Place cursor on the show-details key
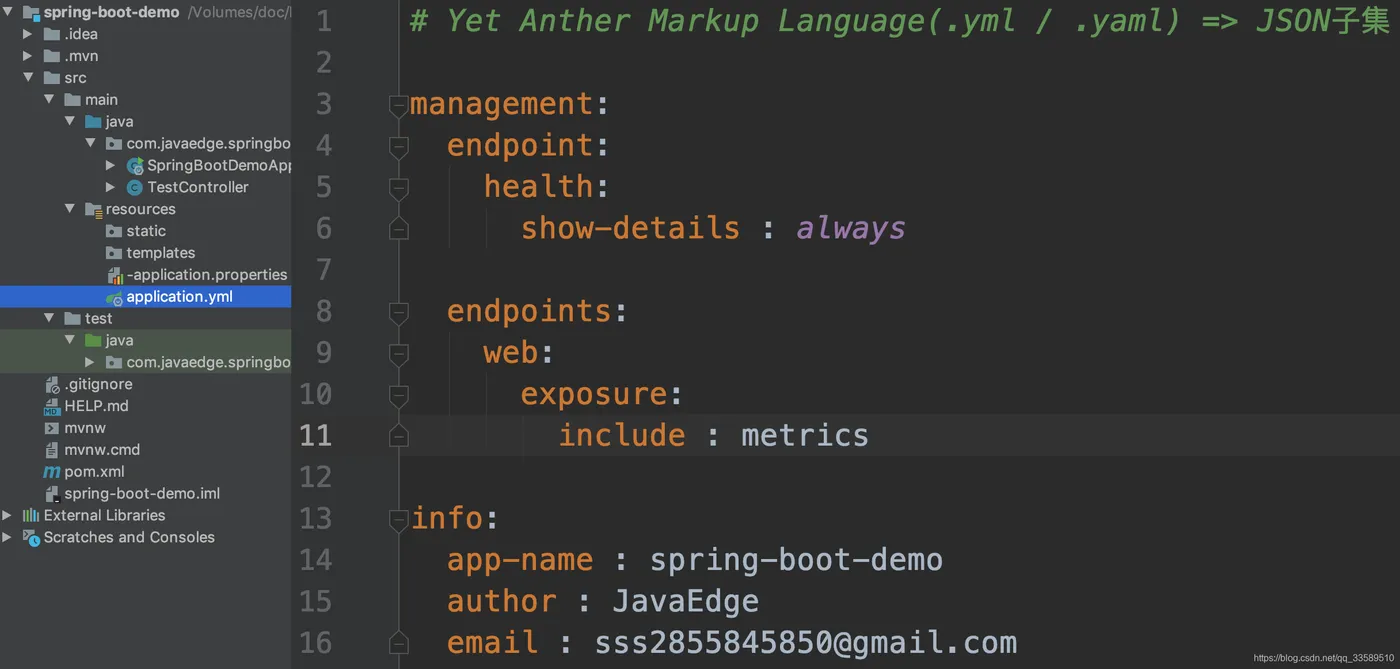The image size is (1400, 669). tap(630, 228)
